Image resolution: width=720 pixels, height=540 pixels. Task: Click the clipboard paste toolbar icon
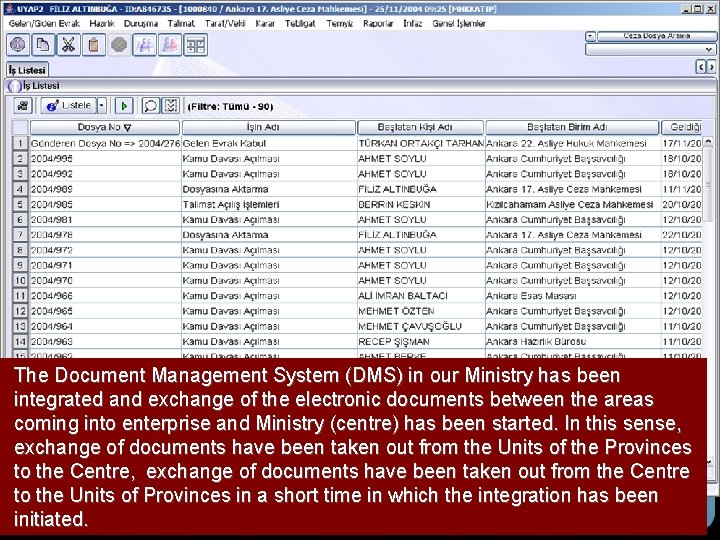coord(94,45)
